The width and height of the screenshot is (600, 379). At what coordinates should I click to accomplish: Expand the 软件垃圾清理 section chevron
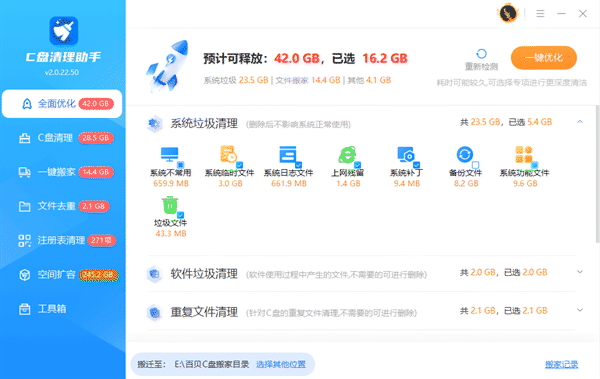(x=580, y=272)
